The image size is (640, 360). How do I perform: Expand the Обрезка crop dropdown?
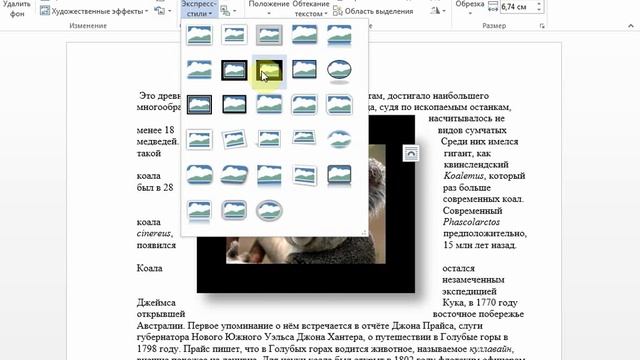click(x=470, y=9)
